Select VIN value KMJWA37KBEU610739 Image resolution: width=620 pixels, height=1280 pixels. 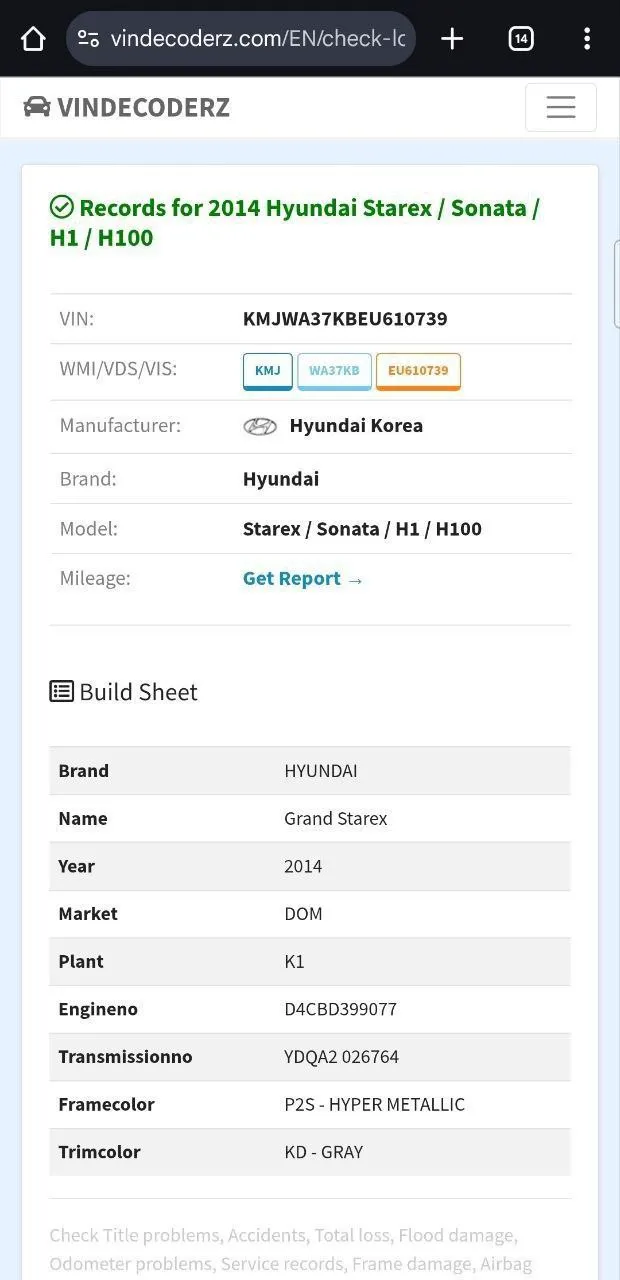pos(345,319)
